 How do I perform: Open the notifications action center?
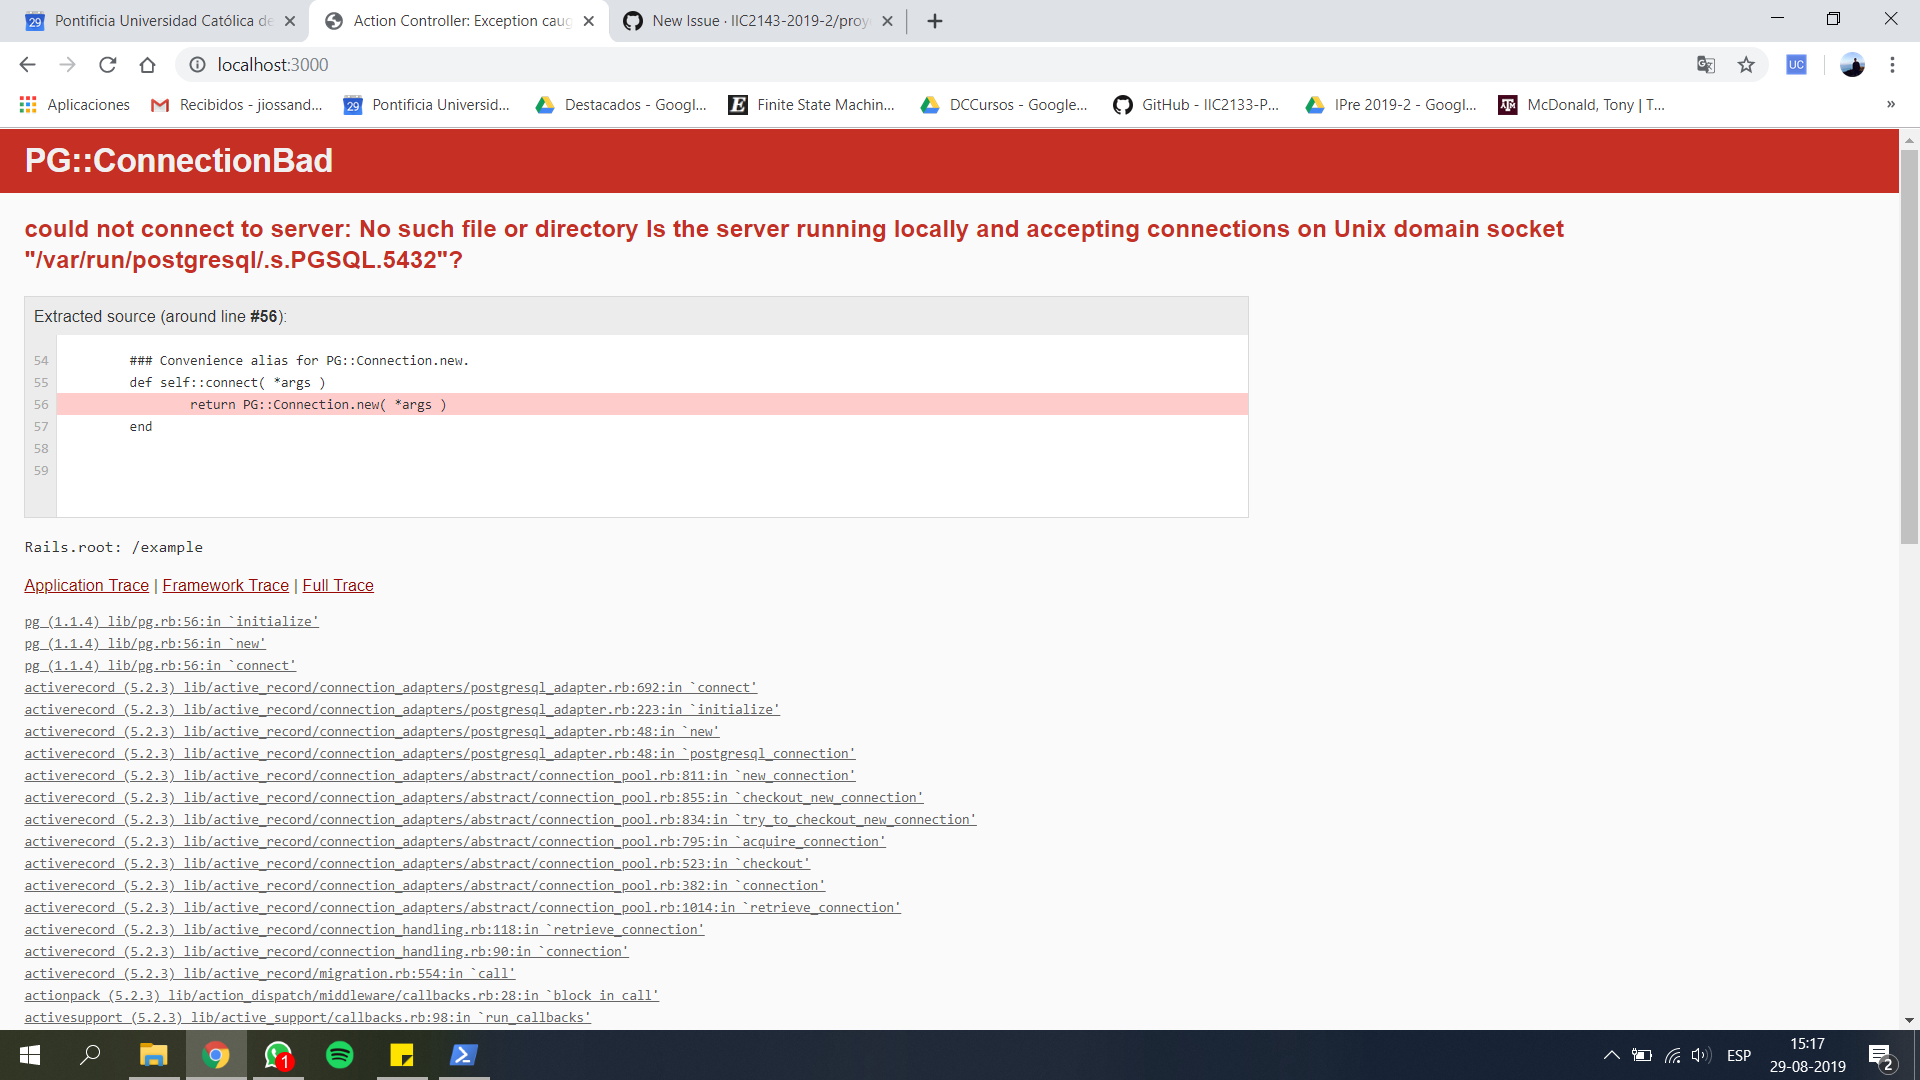1878,1055
